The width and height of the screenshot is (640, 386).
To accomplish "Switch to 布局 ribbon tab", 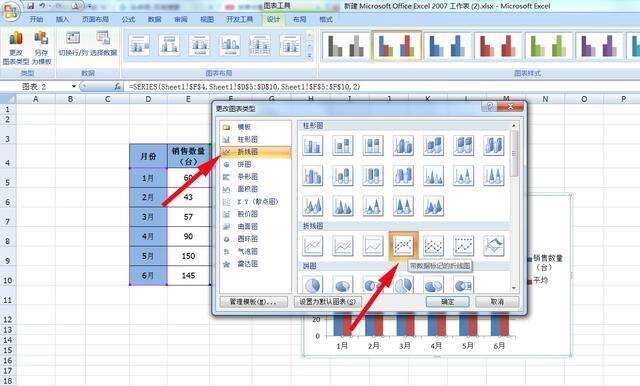I will (299, 19).
